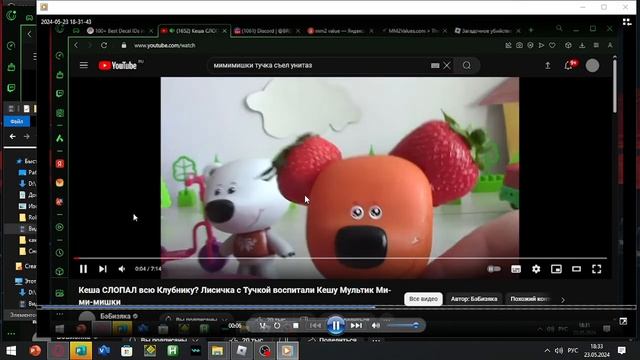Viewport: 640px width, 360px height.
Task: Open YouTube notifications bell
Action: click(x=569, y=65)
